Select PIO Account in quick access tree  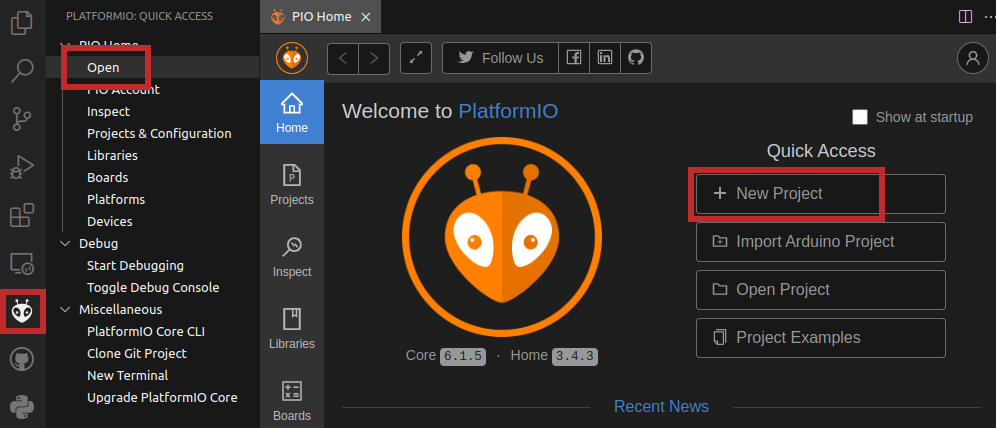pos(123,90)
